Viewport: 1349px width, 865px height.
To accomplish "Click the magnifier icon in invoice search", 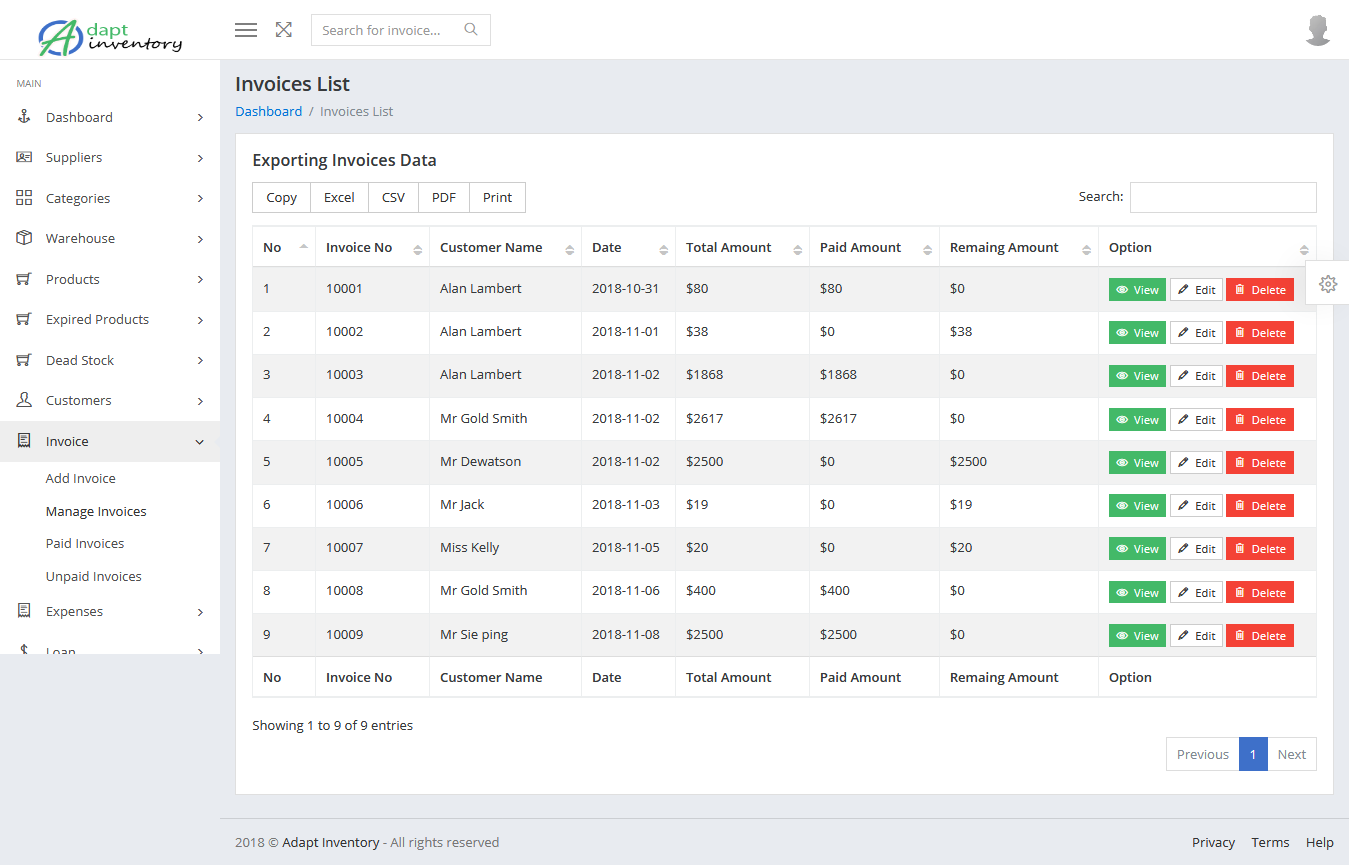I will (471, 30).
